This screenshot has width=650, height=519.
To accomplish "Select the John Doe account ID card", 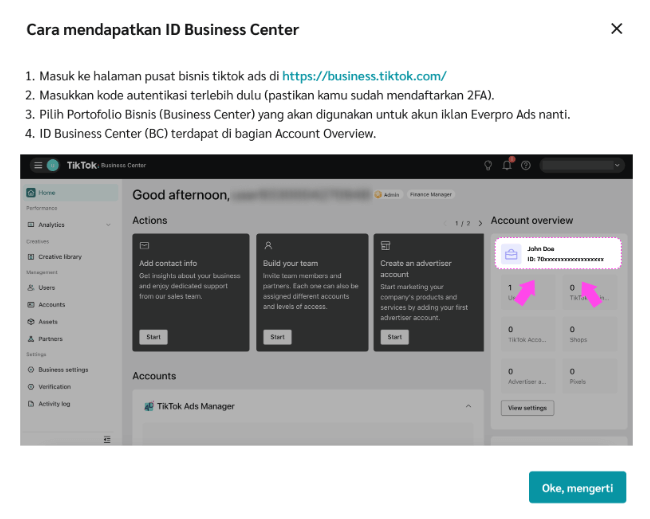I will (x=558, y=253).
